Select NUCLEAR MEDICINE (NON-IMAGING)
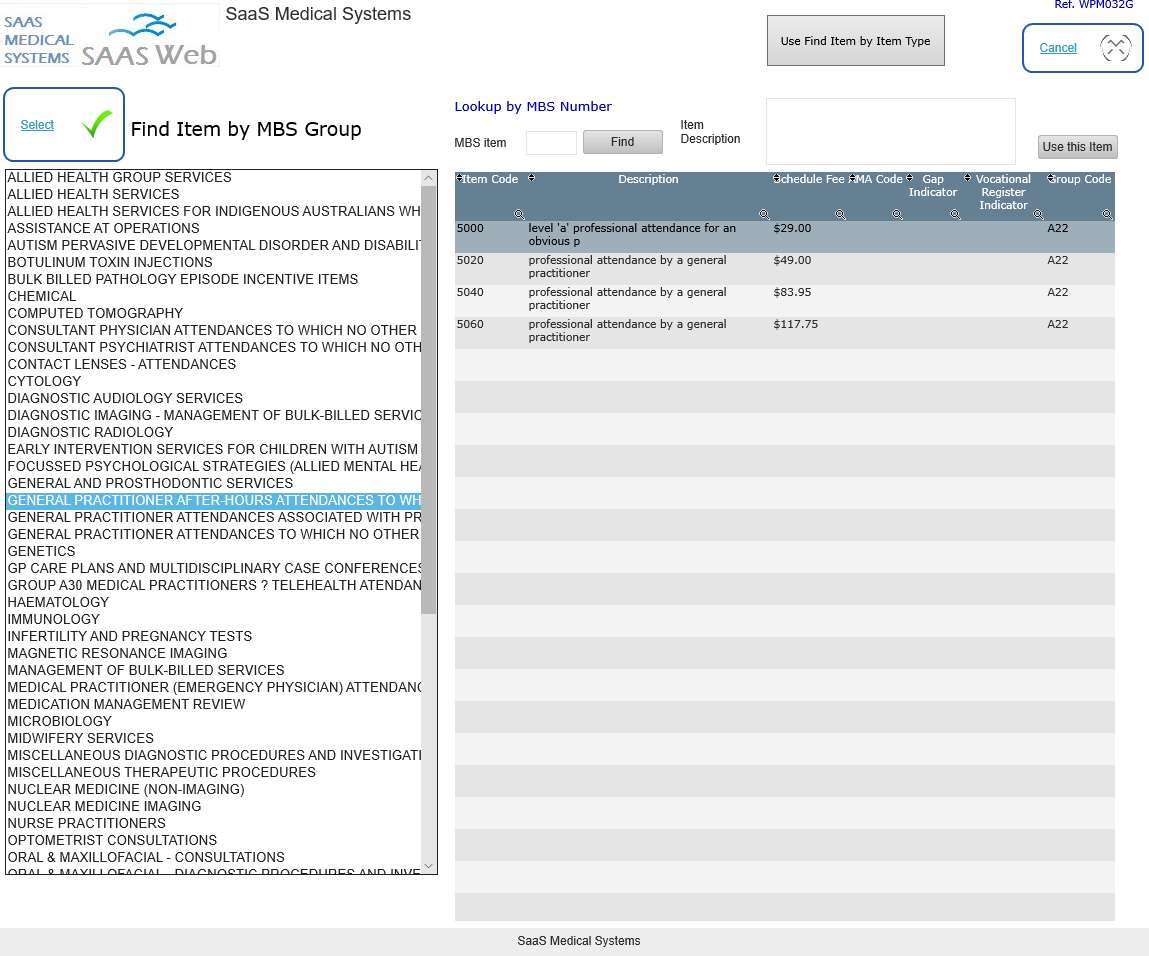Image resolution: width=1149 pixels, height=956 pixels. [213, 789]
